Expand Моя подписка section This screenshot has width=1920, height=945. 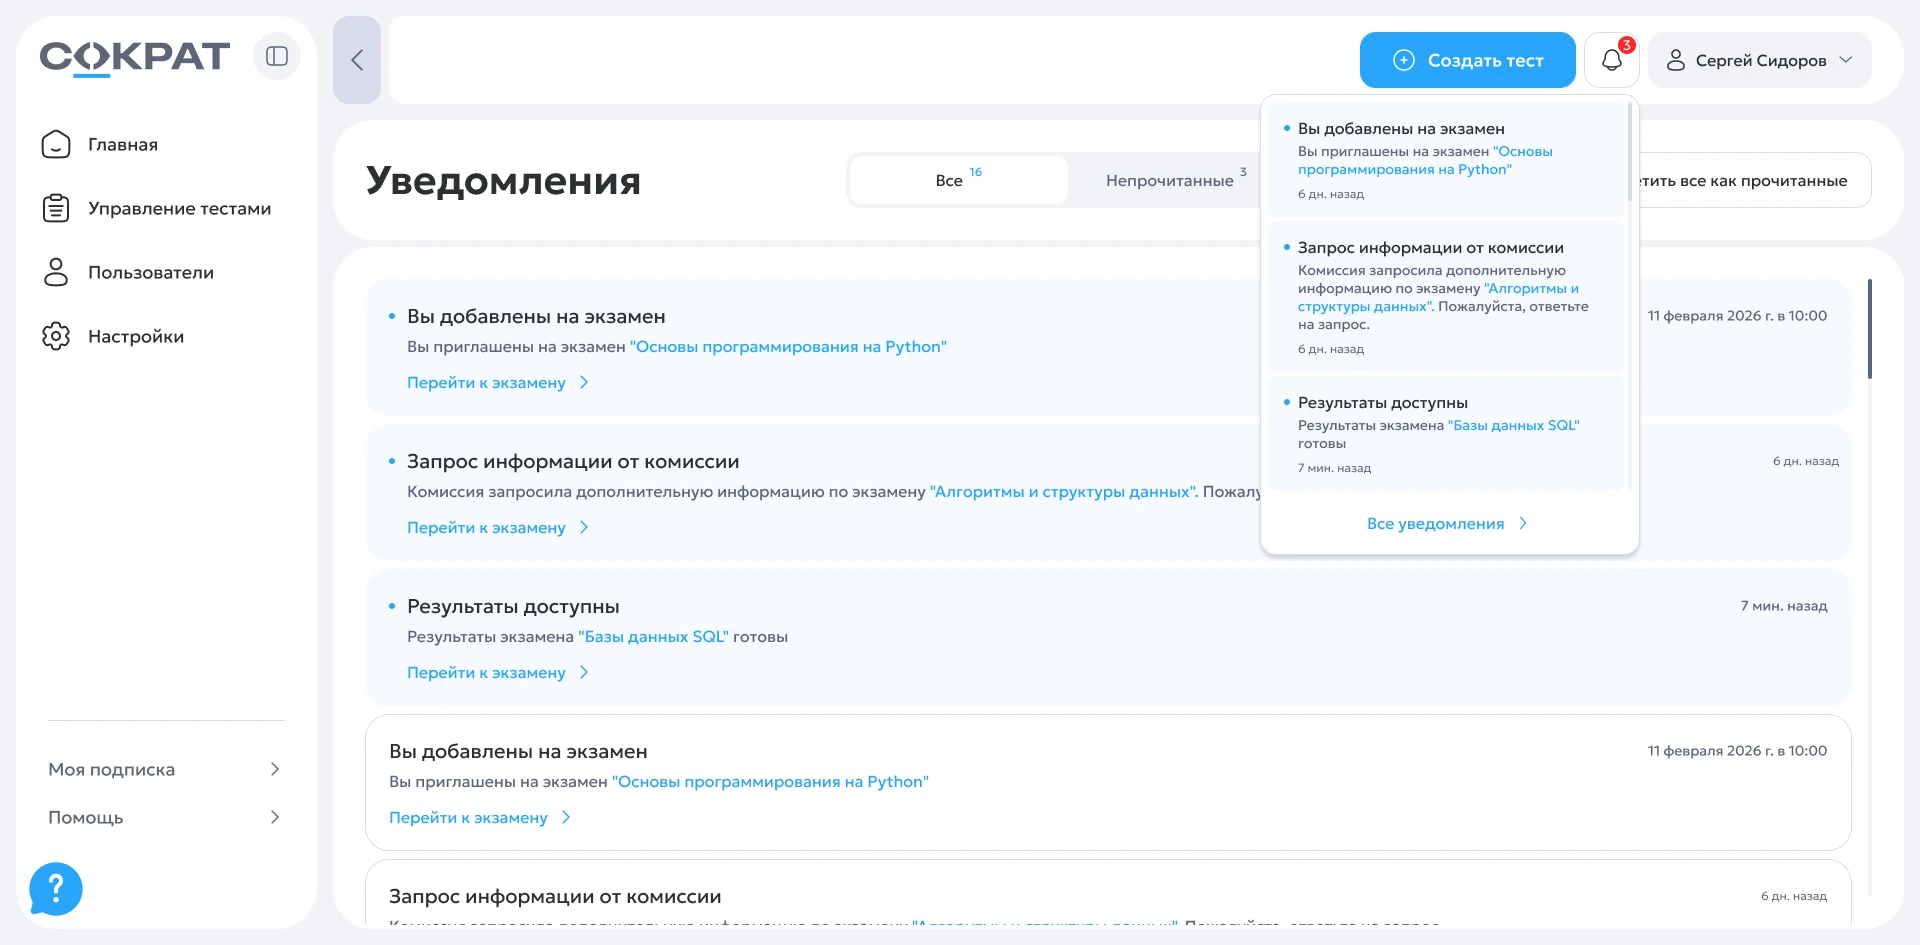[x=165, y=769]
